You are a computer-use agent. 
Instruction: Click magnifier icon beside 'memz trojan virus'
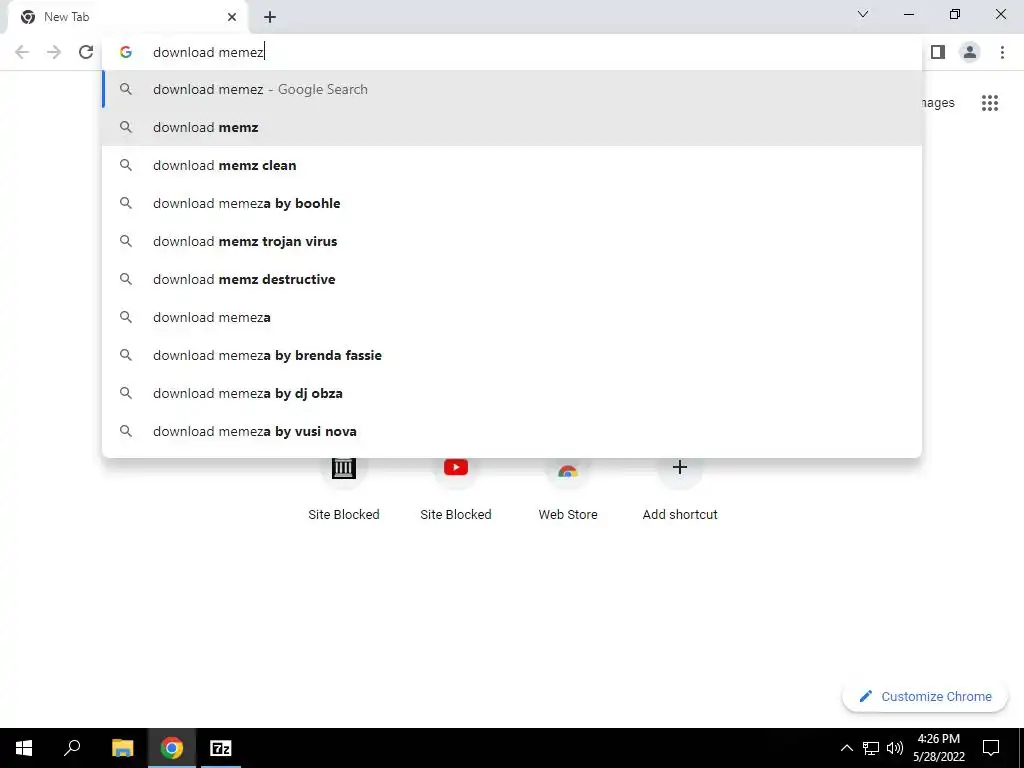pyautogui.click(x=125, y=241)
